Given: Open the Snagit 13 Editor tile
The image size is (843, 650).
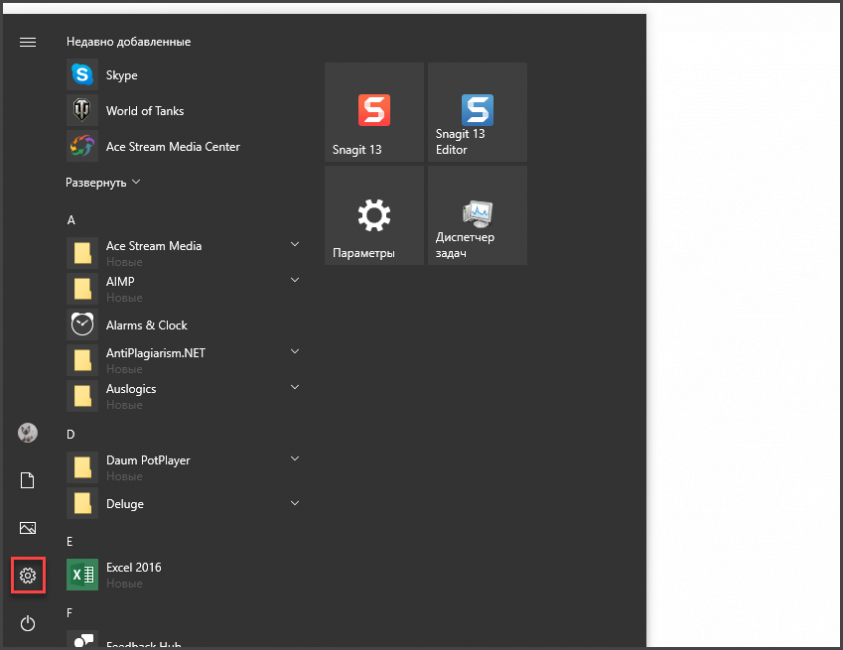Looking at the screenshot, I should (x=477, y=112).
